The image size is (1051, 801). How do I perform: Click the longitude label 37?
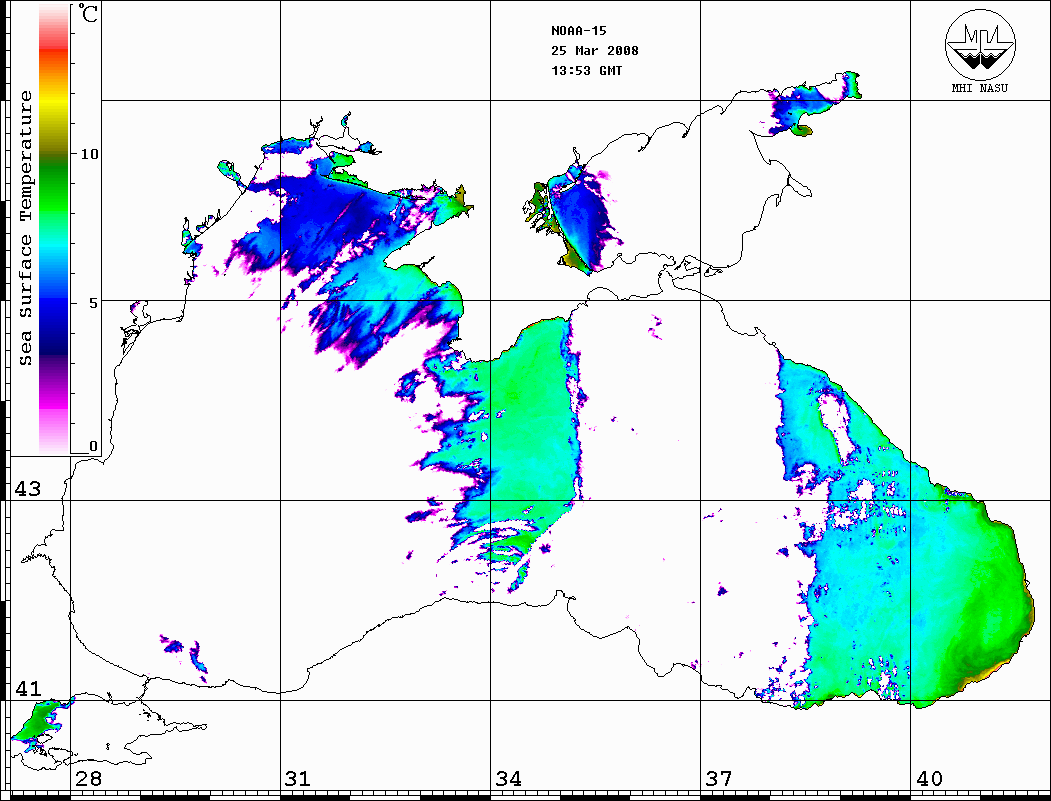[719, 779]
